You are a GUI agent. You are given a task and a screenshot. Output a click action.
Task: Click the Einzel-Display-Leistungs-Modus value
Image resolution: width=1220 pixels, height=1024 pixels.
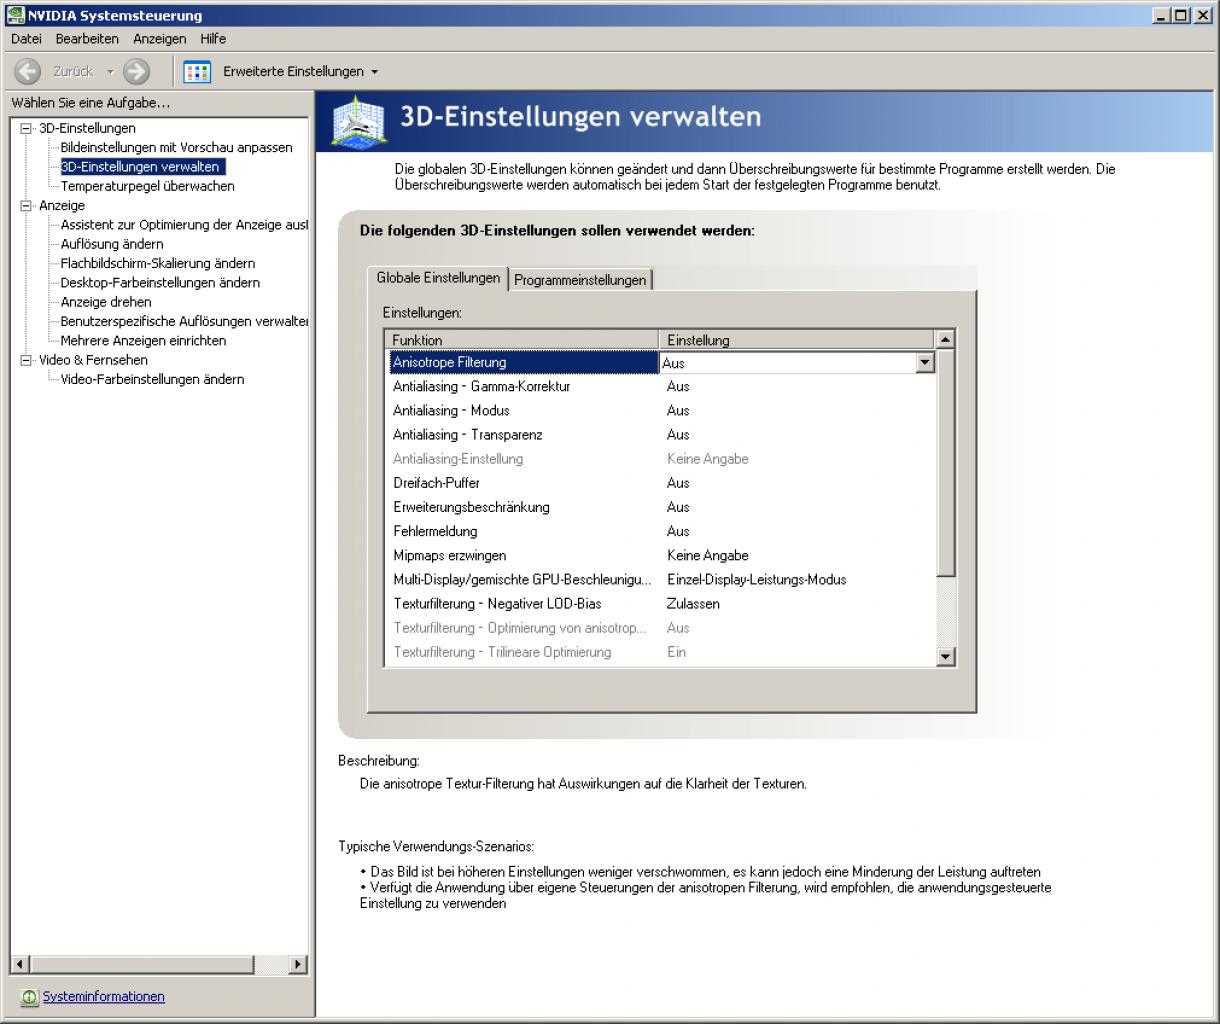tap(756, 580)
